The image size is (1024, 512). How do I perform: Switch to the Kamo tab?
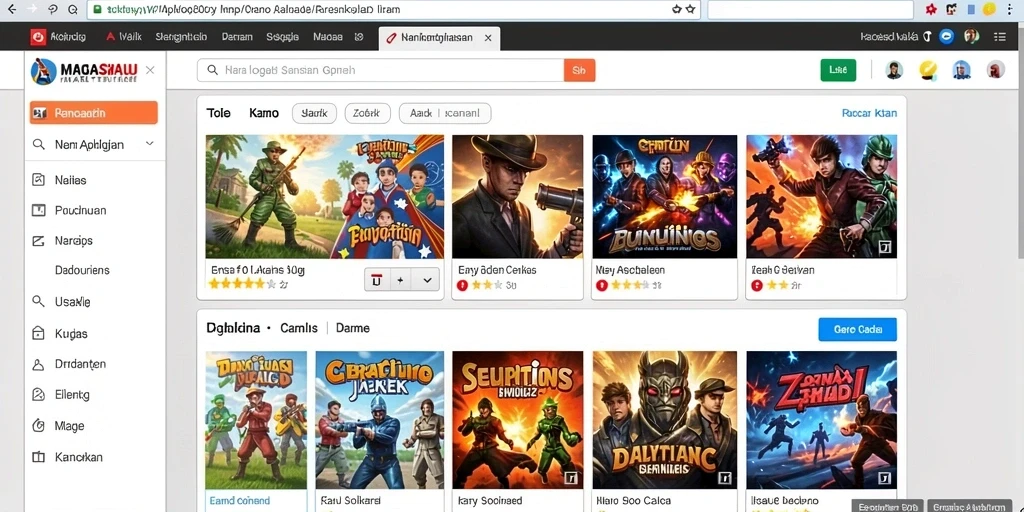264,113
